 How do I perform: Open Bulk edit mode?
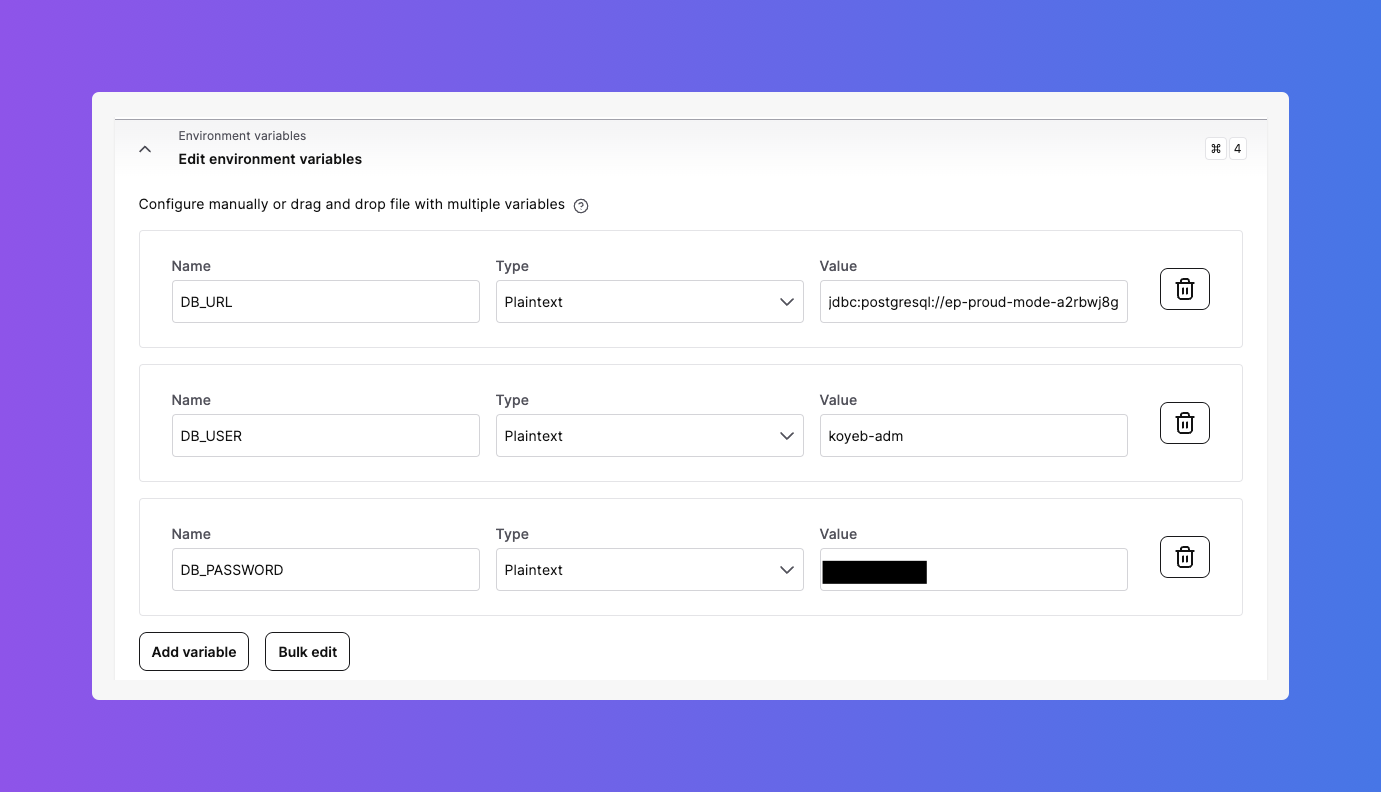307,651
